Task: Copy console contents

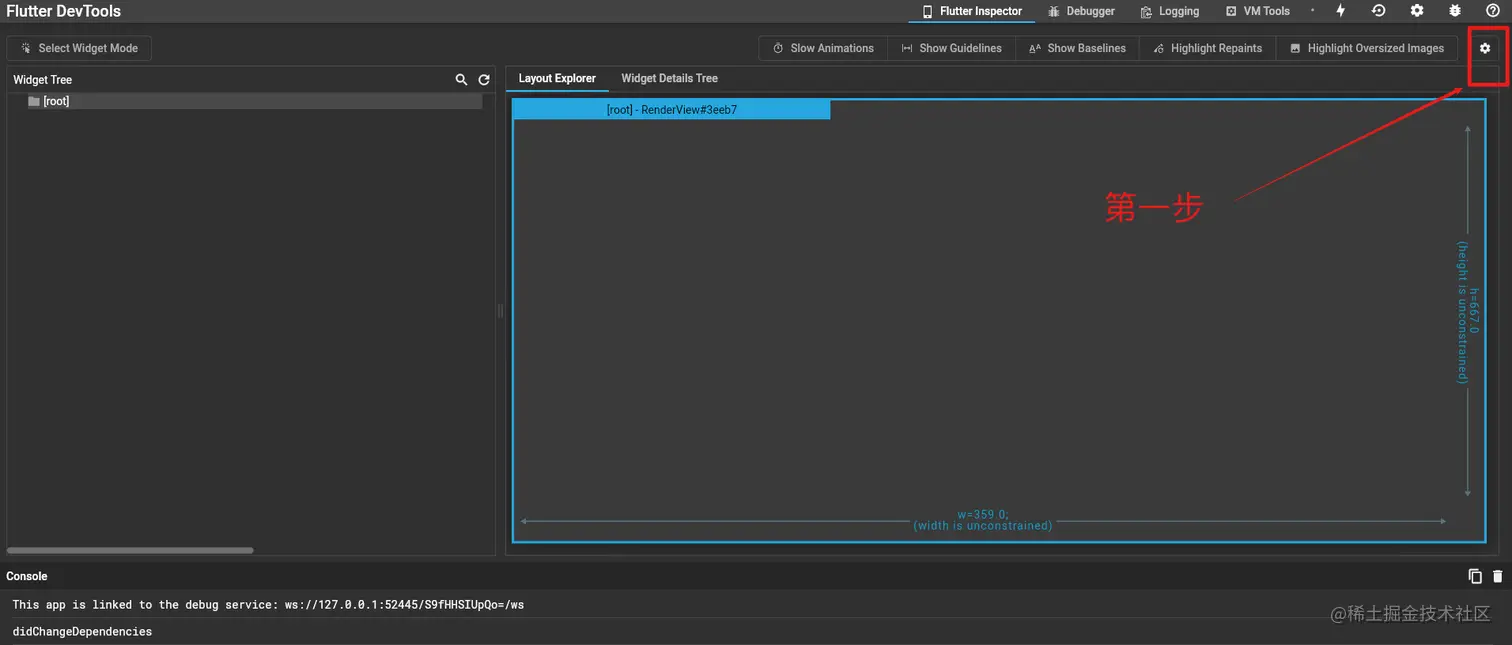Action: point(1475,576)
